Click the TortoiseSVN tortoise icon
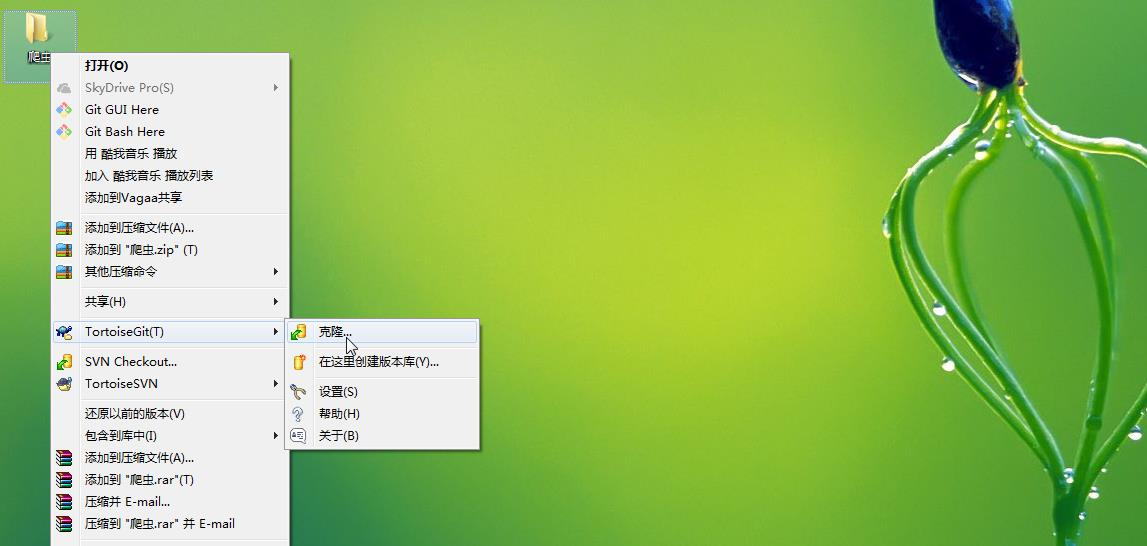1147x546 pixels. [x=64, y=384]
